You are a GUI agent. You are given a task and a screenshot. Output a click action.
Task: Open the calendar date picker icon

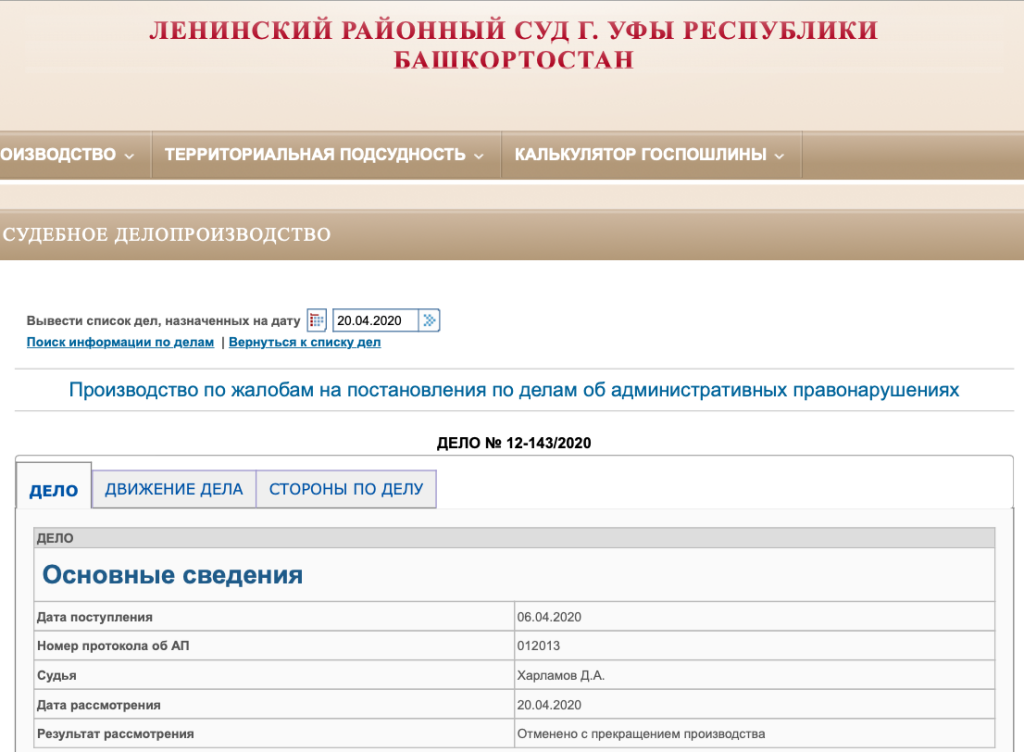[317, 321]
